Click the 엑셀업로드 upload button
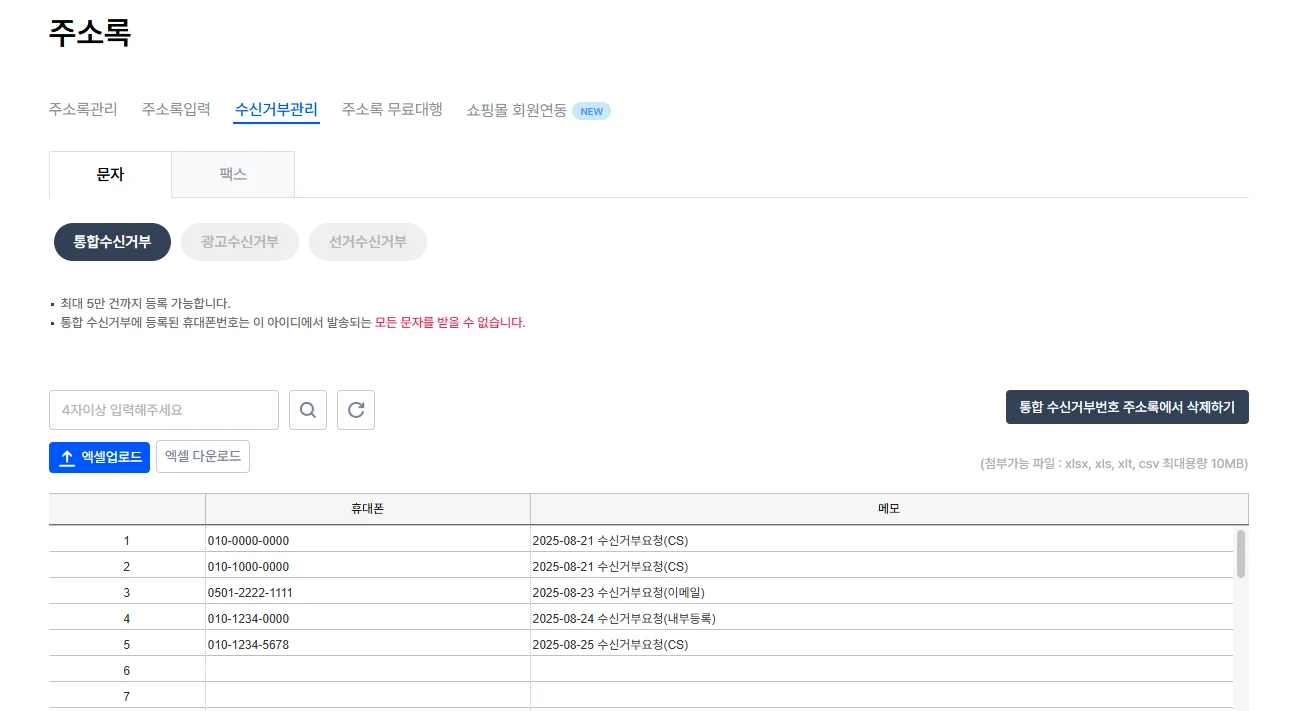1295x711 pixels. pyautogui.click(x=99, y=457)
